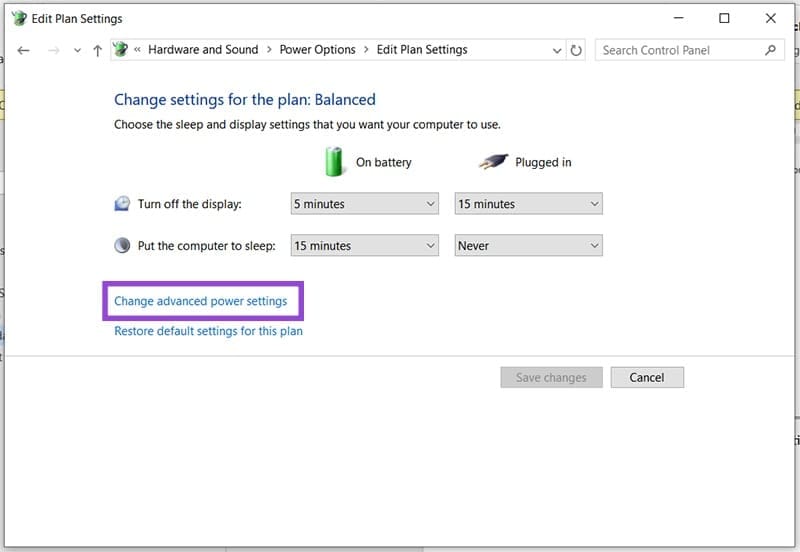Click the 'Plugged in' column label

coord(543,162)
